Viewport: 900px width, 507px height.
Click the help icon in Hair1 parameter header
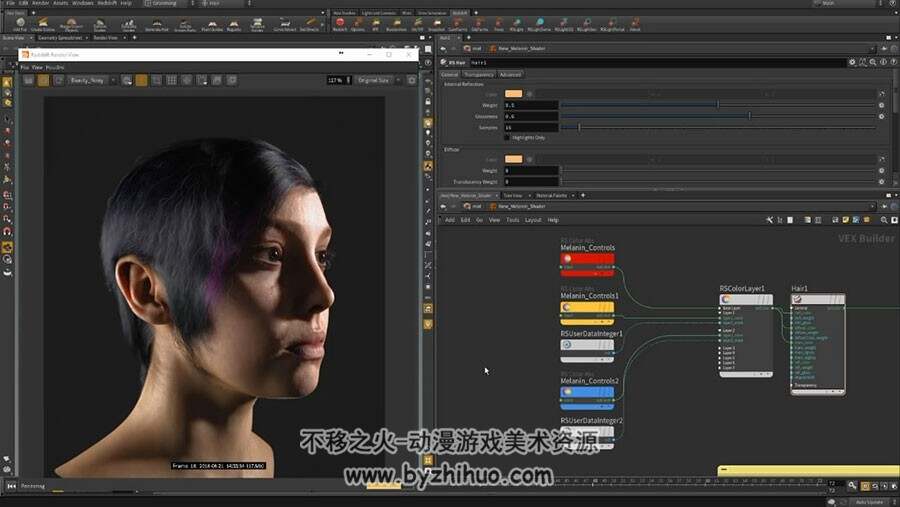tap(894, 62)
